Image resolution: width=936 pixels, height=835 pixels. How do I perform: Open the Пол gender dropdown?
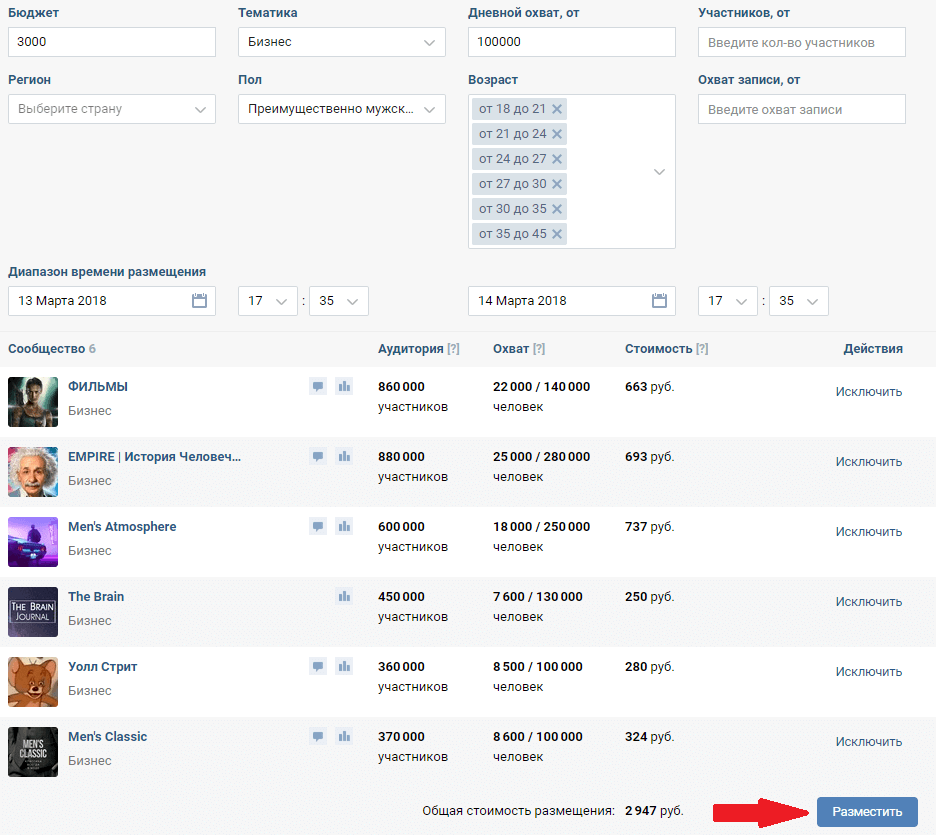pyautogui.click(x=341, y=109)
